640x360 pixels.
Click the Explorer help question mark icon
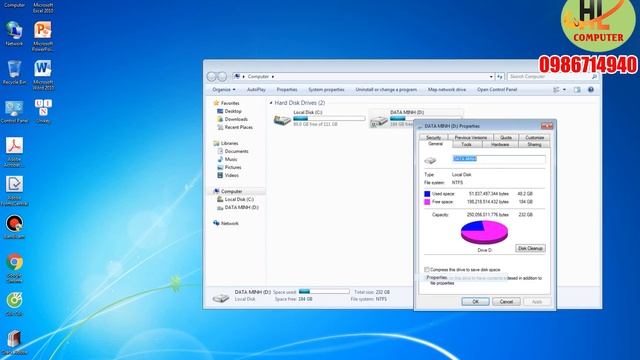tap(591, 89)
